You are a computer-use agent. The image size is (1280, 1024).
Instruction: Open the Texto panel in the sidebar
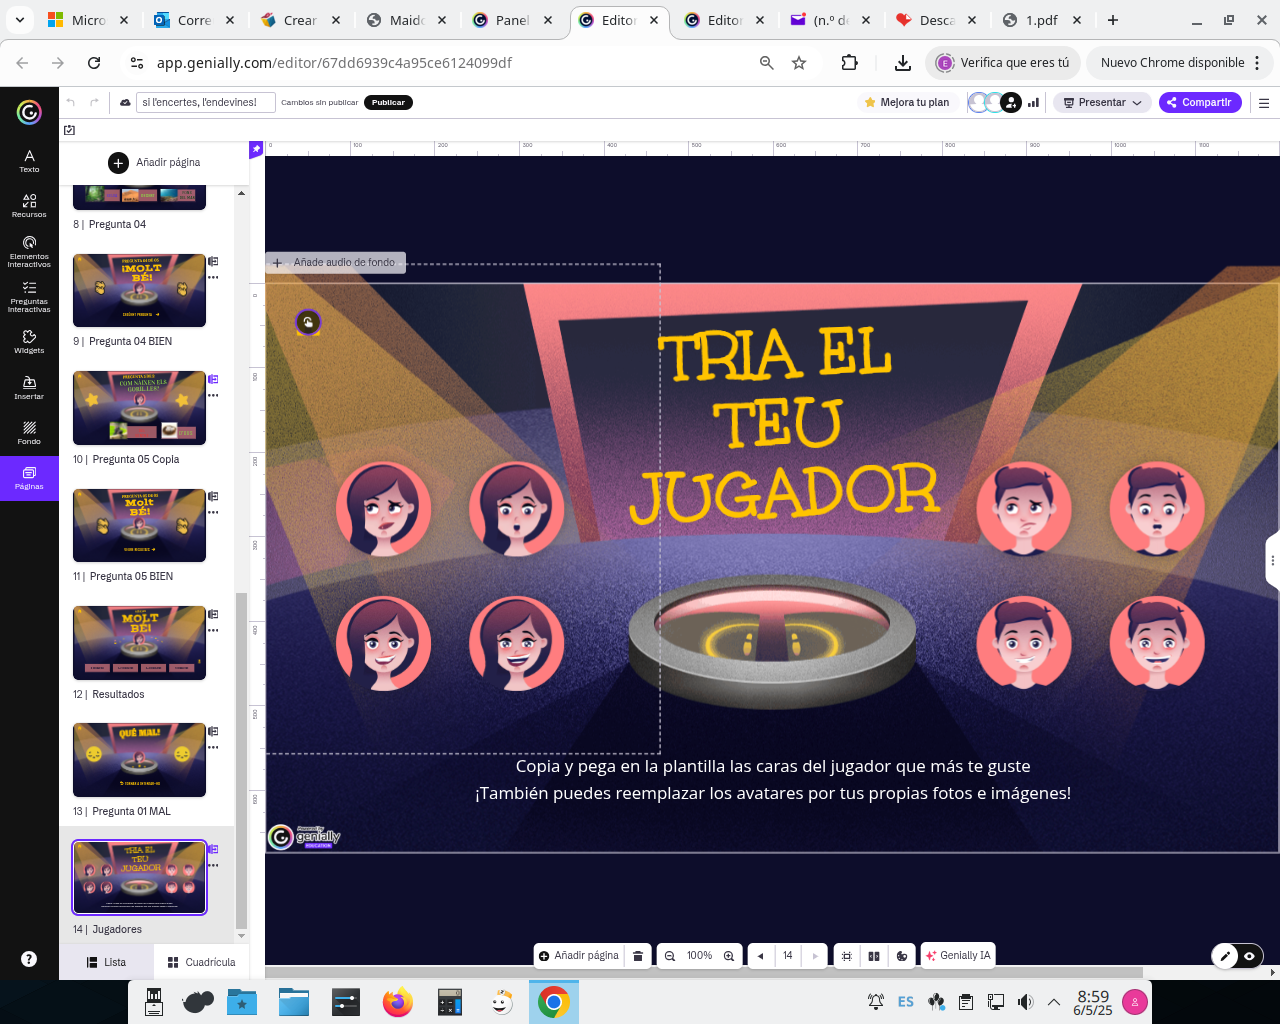(29, 160)
